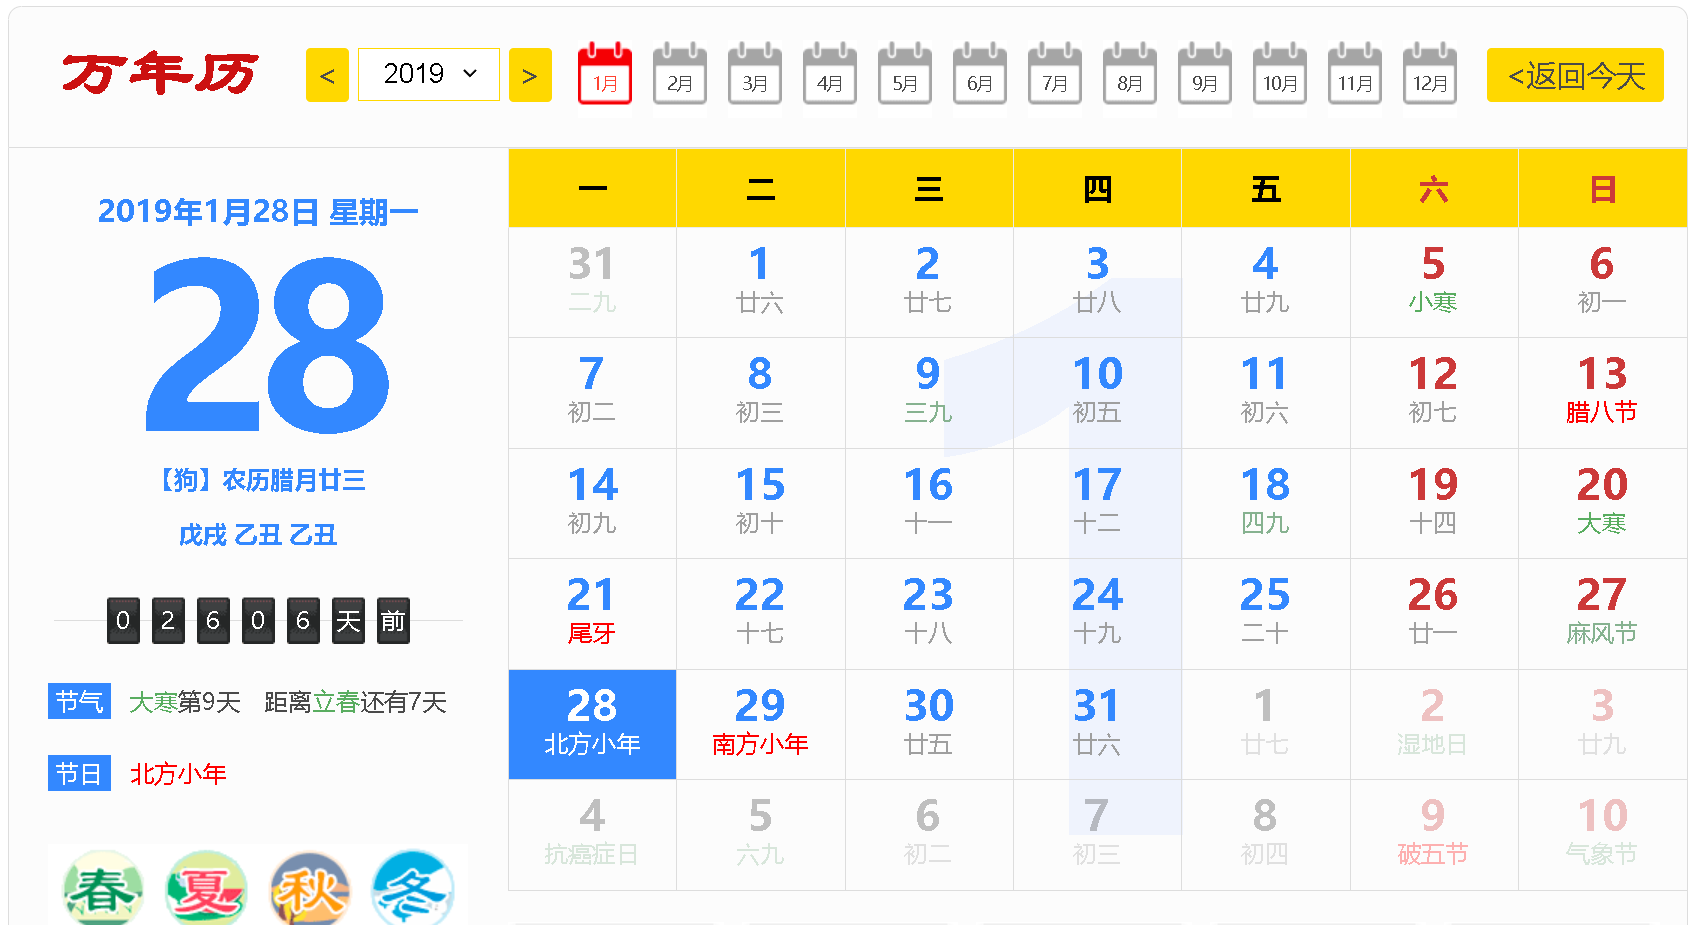Select highlighted date 28 北方小年
This screenshot has width=1692, height=925.
pos(592,724)
